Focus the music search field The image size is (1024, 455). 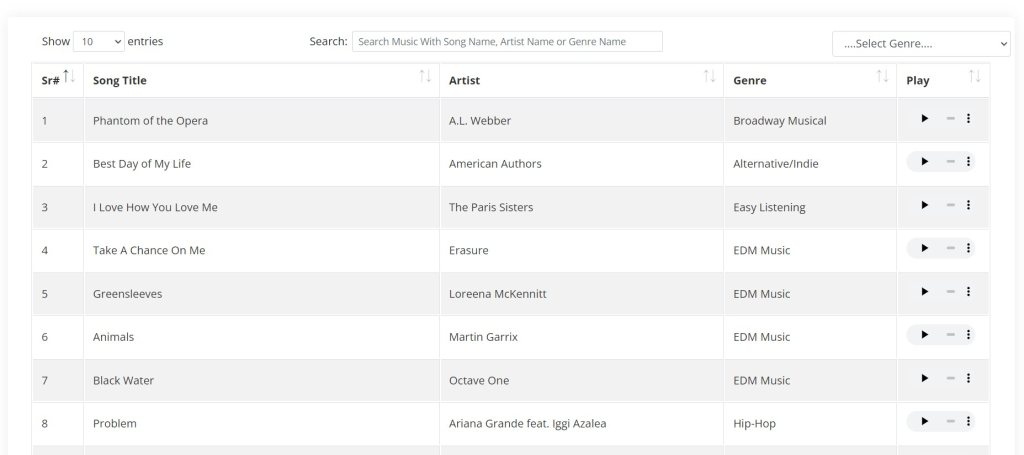pyautogui.click(x=507, y=41)
